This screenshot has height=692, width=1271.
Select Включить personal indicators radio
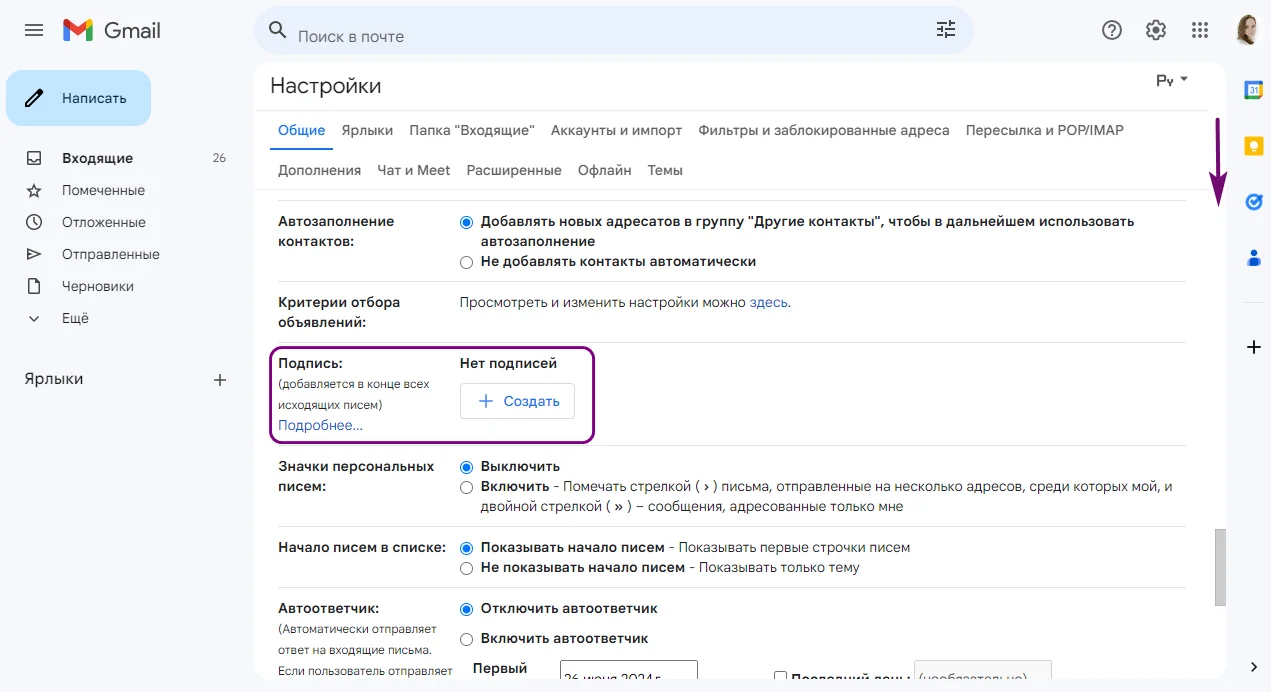pos(466,487)
